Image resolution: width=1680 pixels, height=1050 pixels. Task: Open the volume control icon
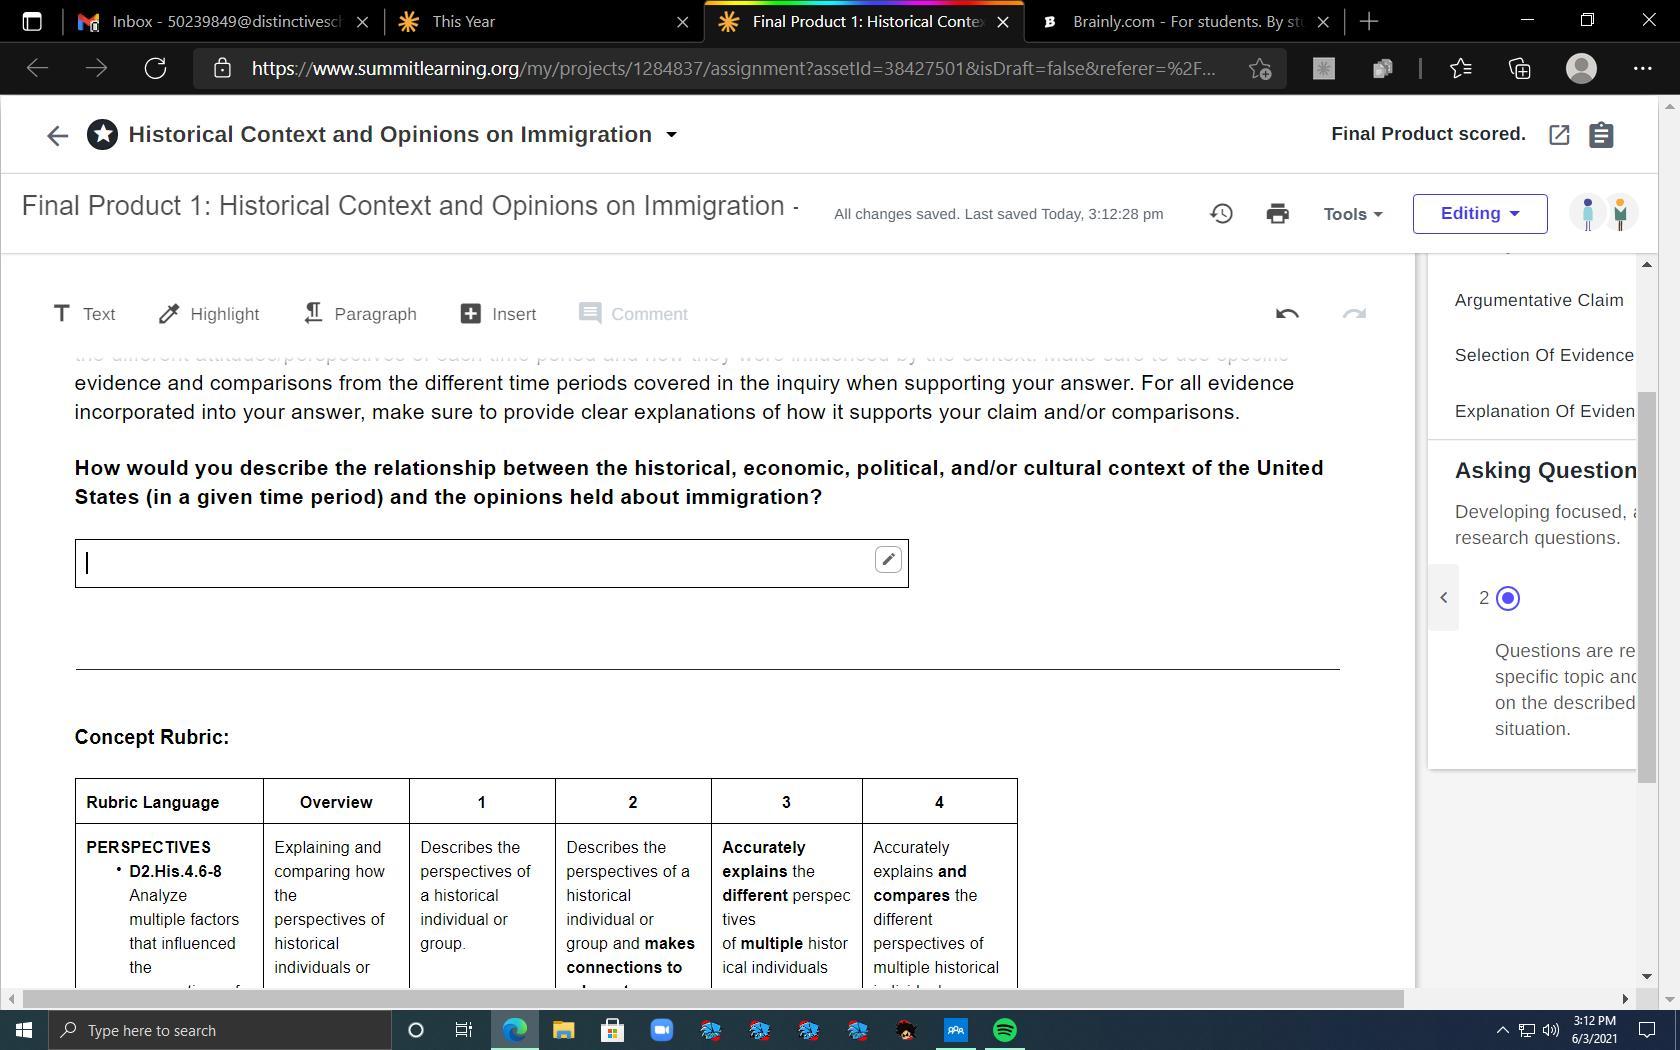click(x=1551, y=1030)
